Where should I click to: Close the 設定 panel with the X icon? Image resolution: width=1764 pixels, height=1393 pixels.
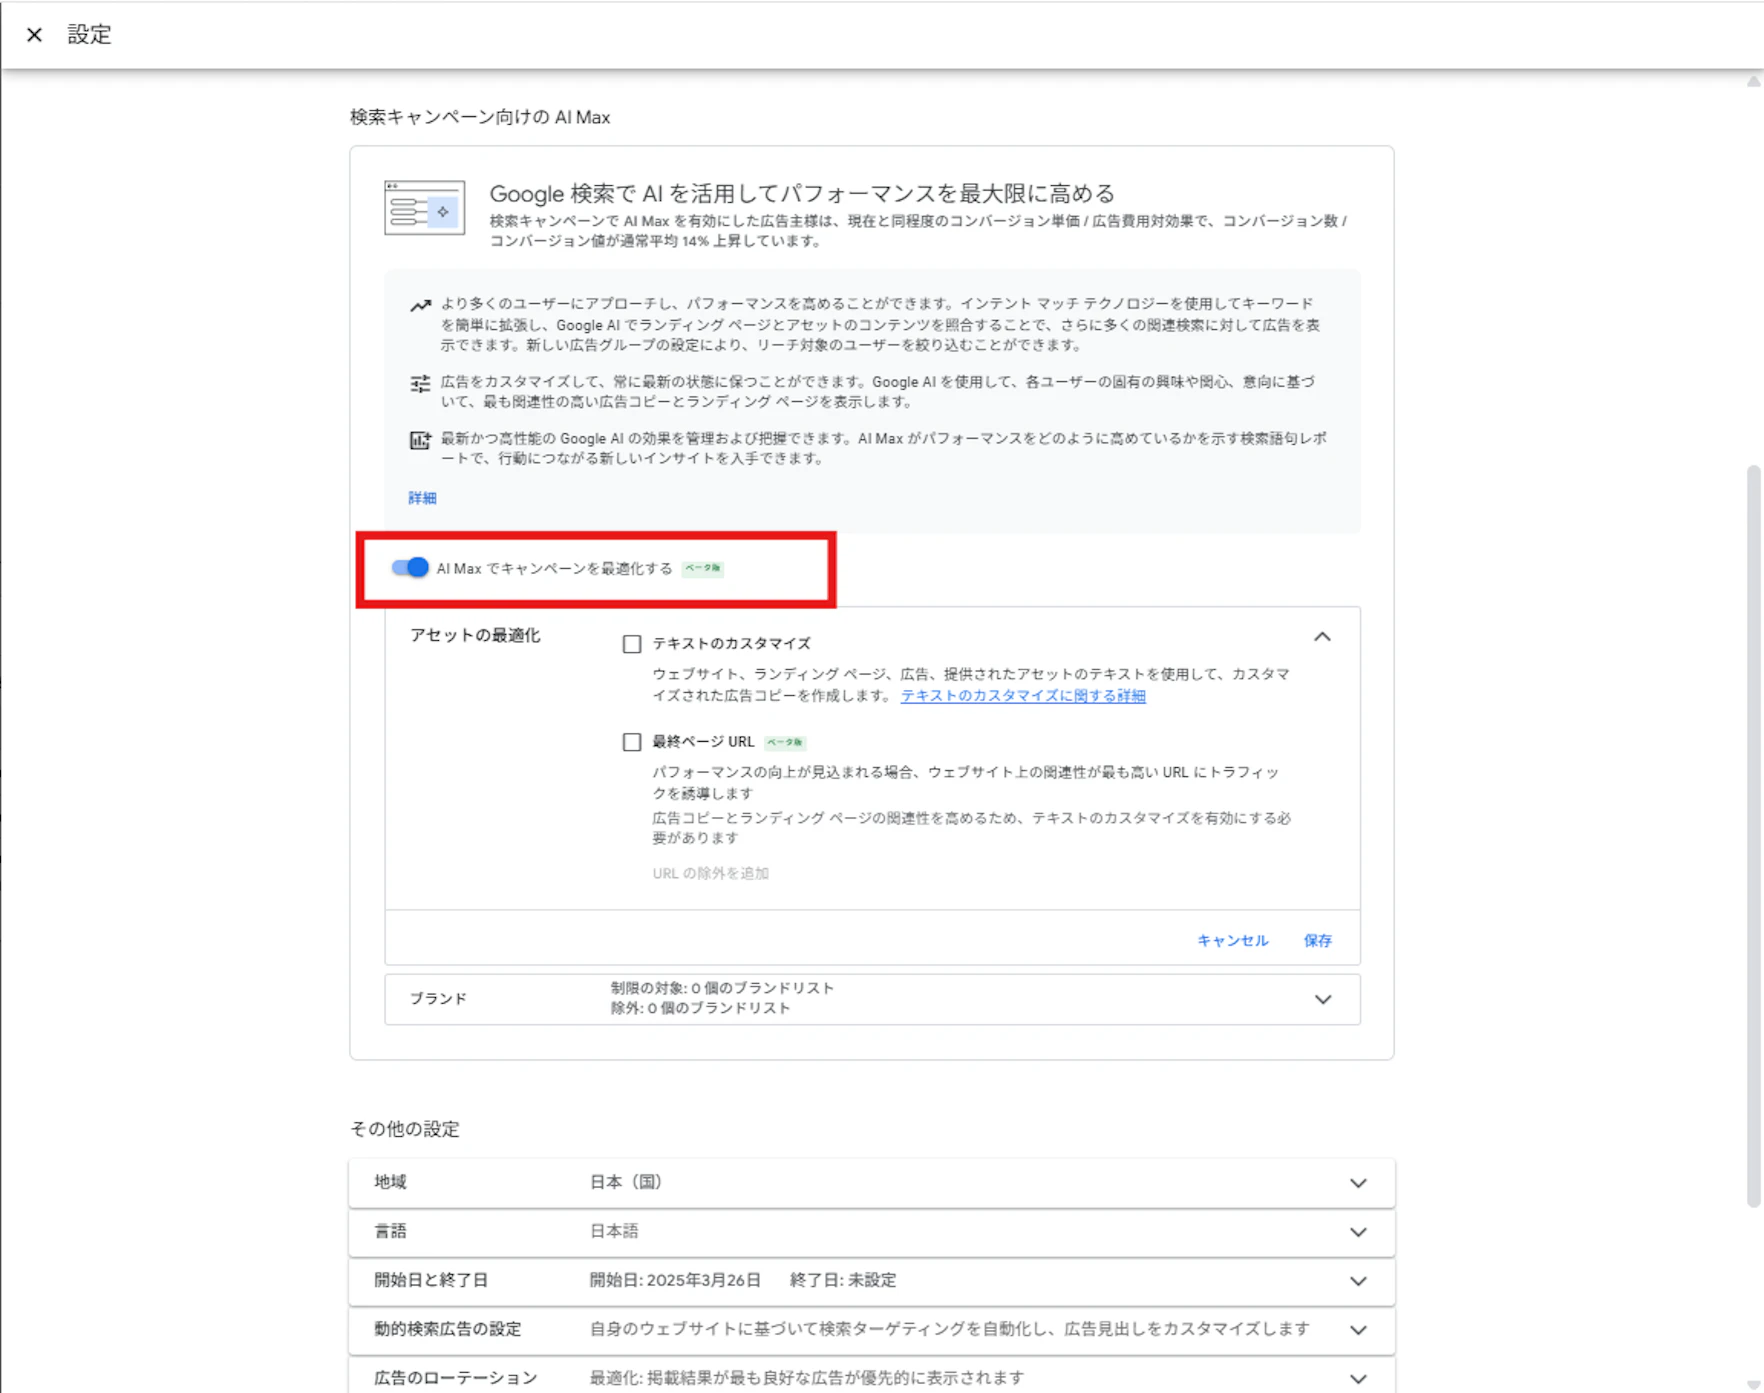click(34, 35)
